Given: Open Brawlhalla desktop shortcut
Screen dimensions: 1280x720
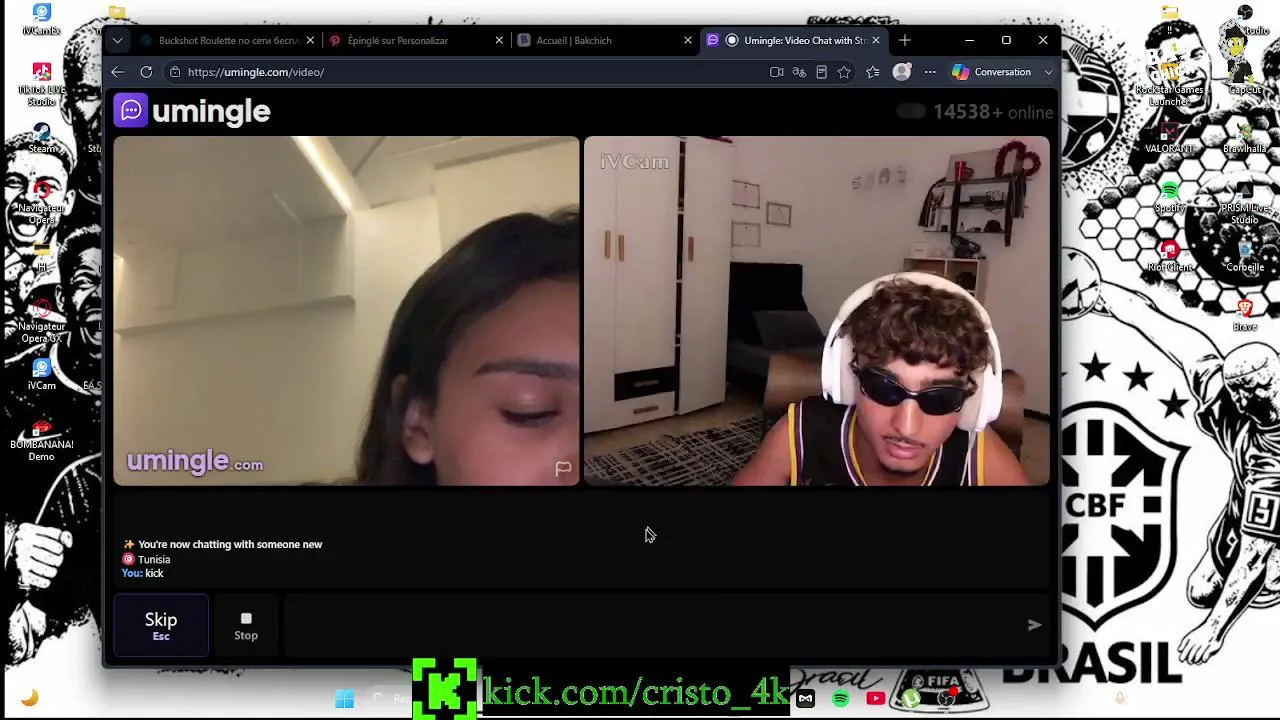Looking at the screenshot, I should tap(1245, 138).
